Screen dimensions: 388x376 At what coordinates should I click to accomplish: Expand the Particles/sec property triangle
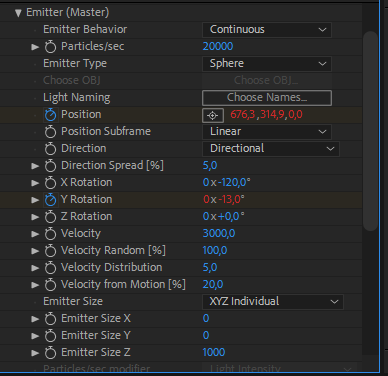click(35, 47)
